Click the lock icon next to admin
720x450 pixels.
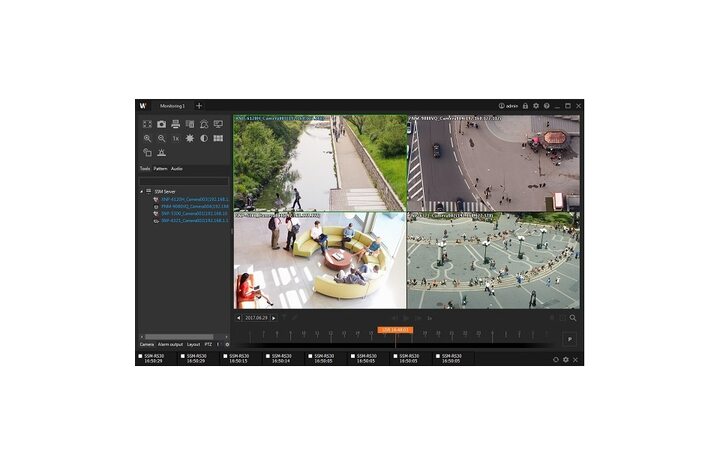[525, 105]
